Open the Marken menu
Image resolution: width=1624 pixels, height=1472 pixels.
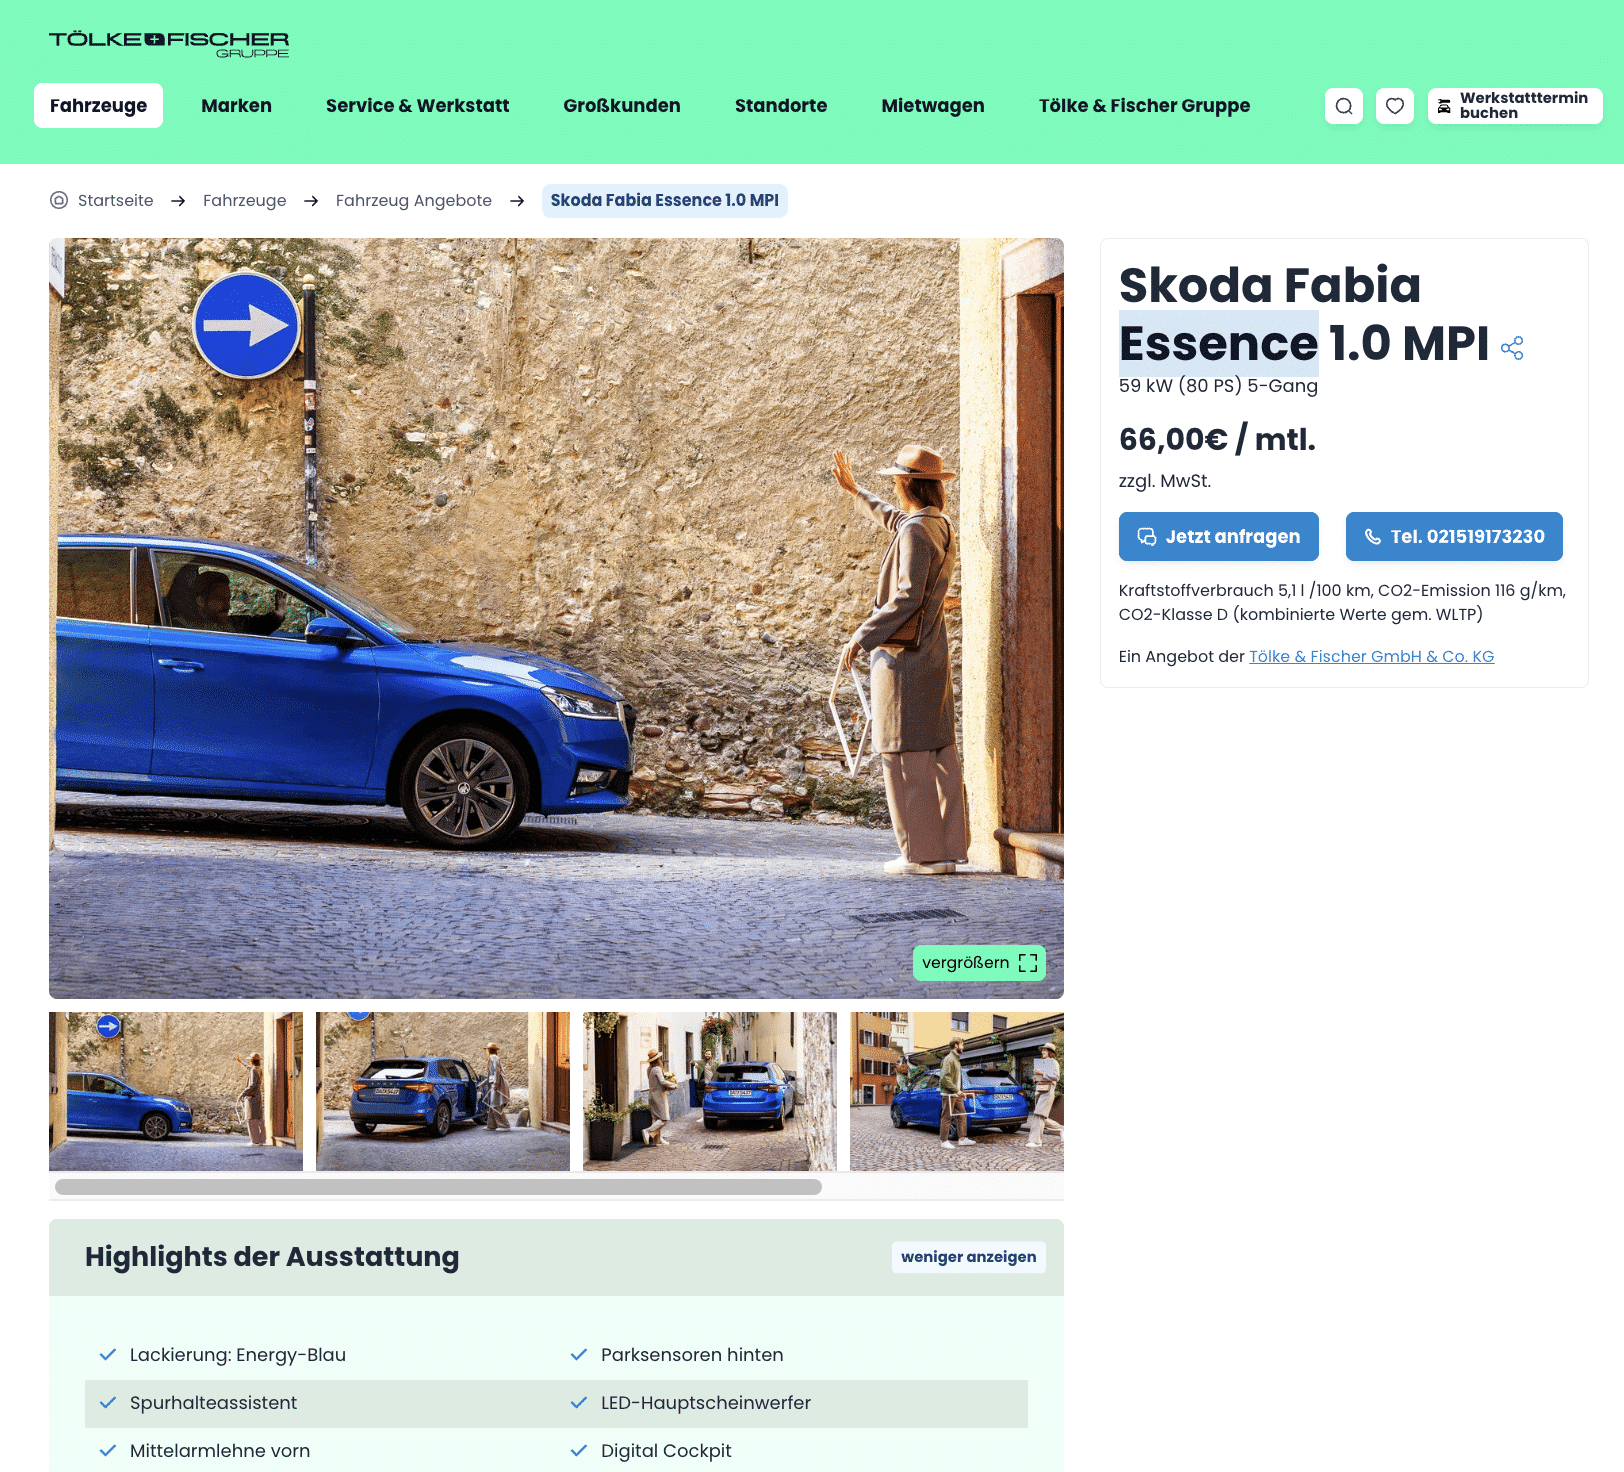(x=236, y=106)
